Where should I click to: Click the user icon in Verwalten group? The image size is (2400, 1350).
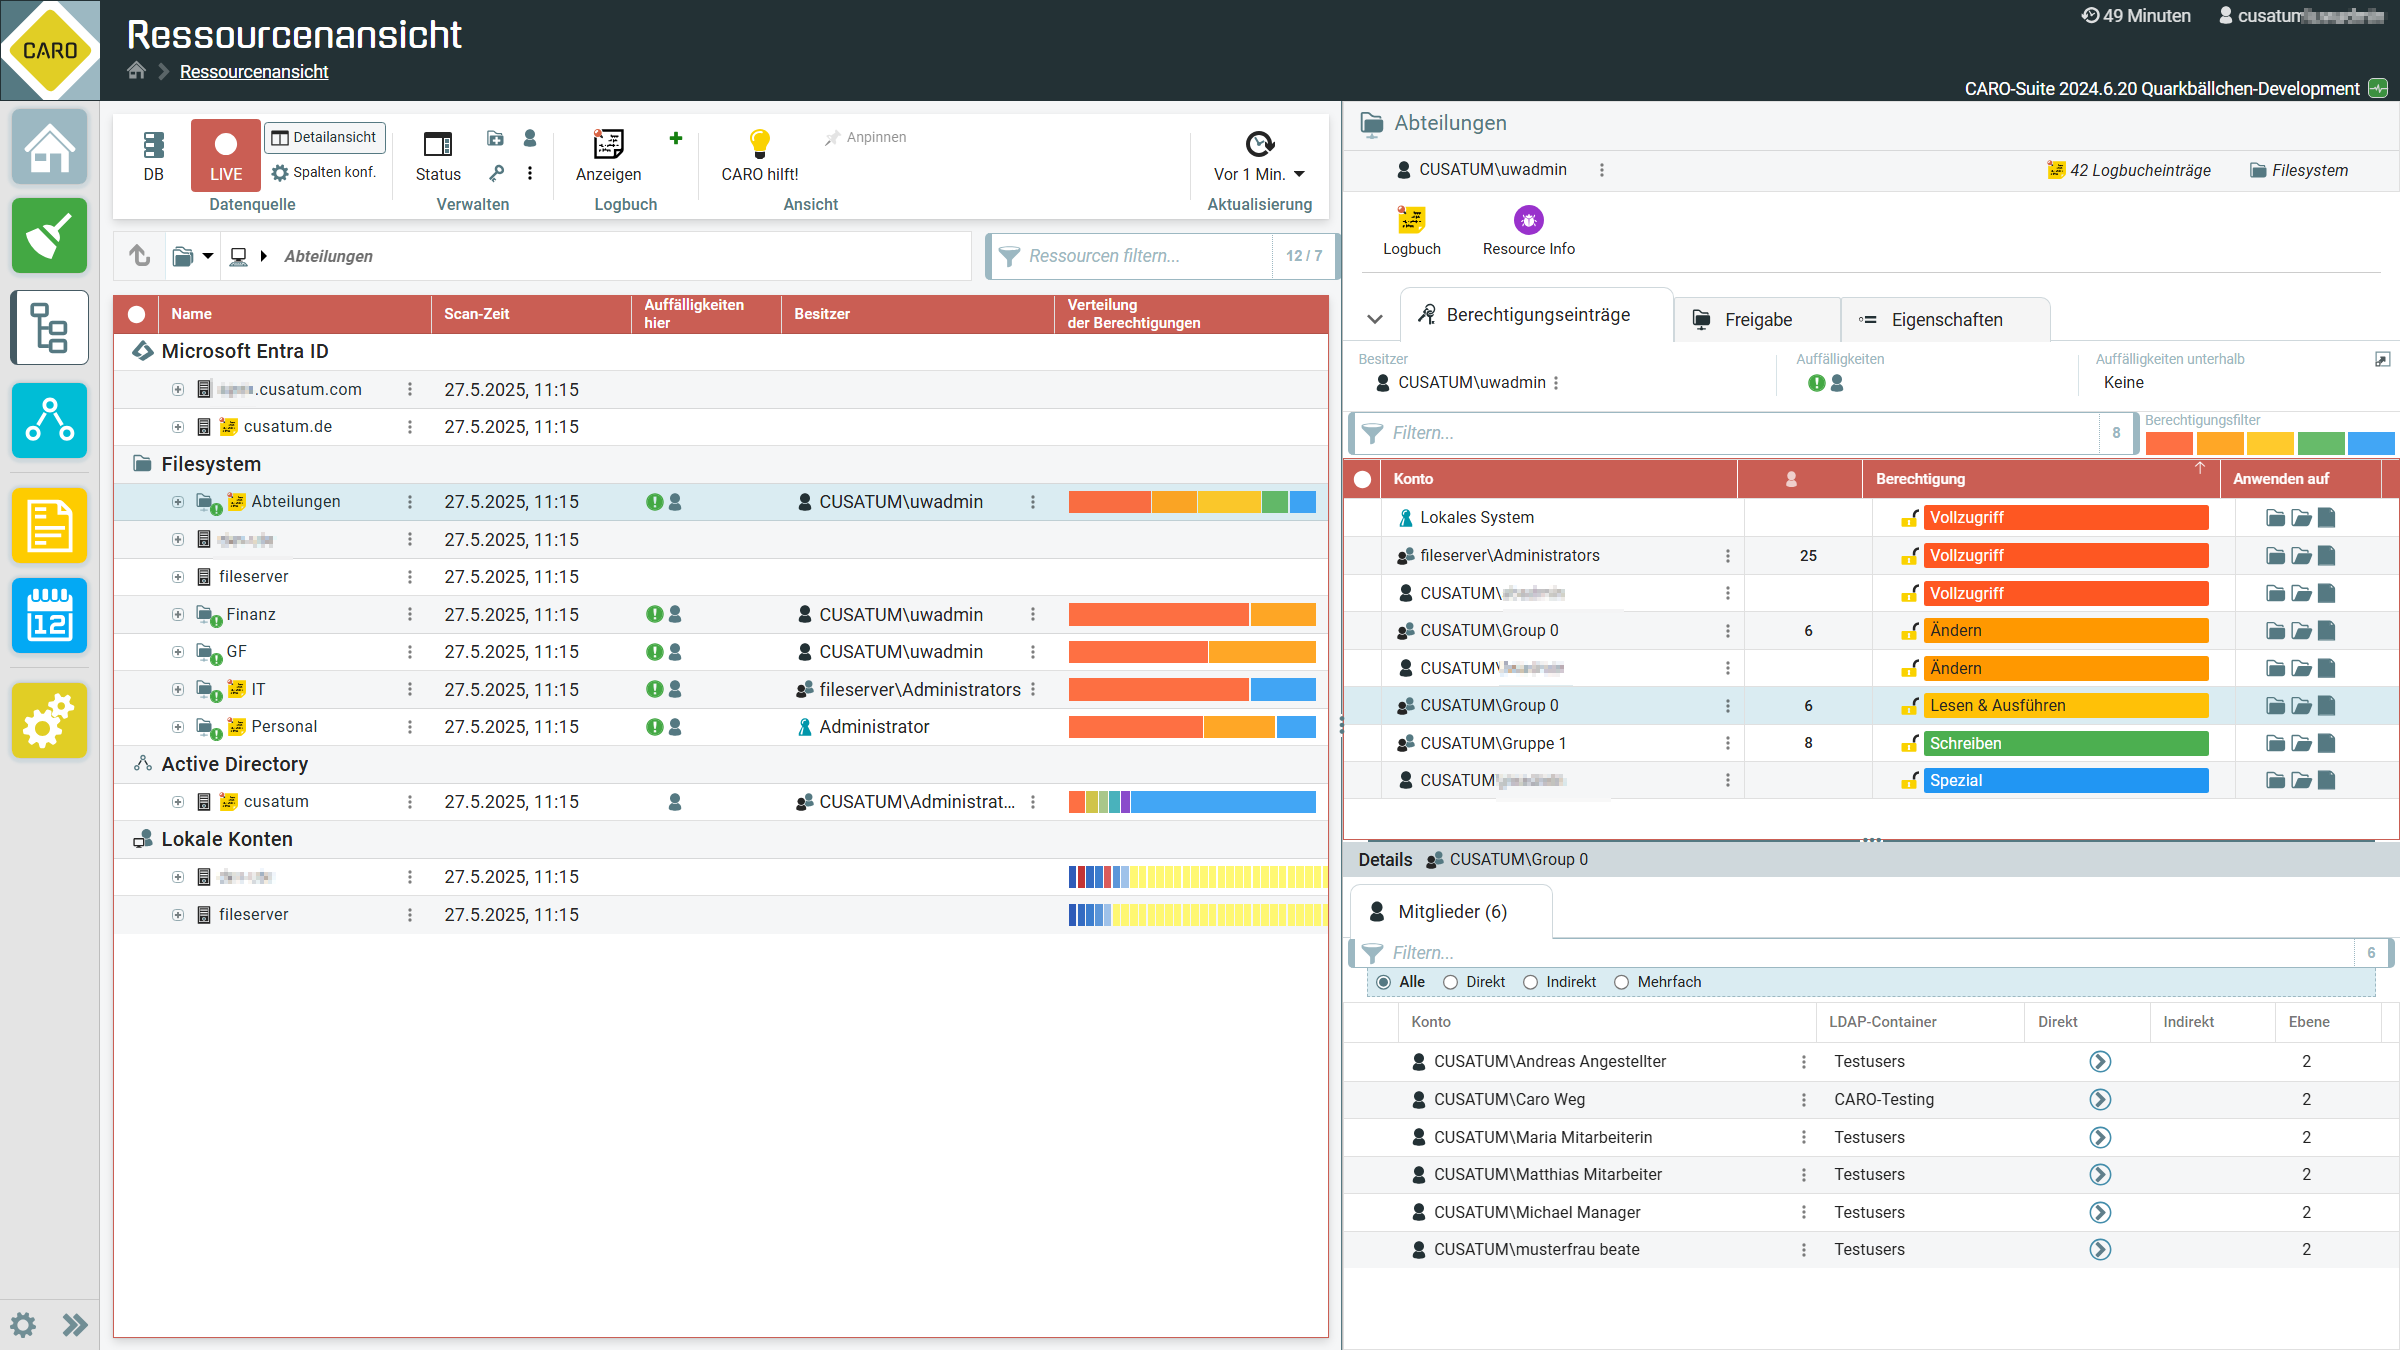pos(530,138)
